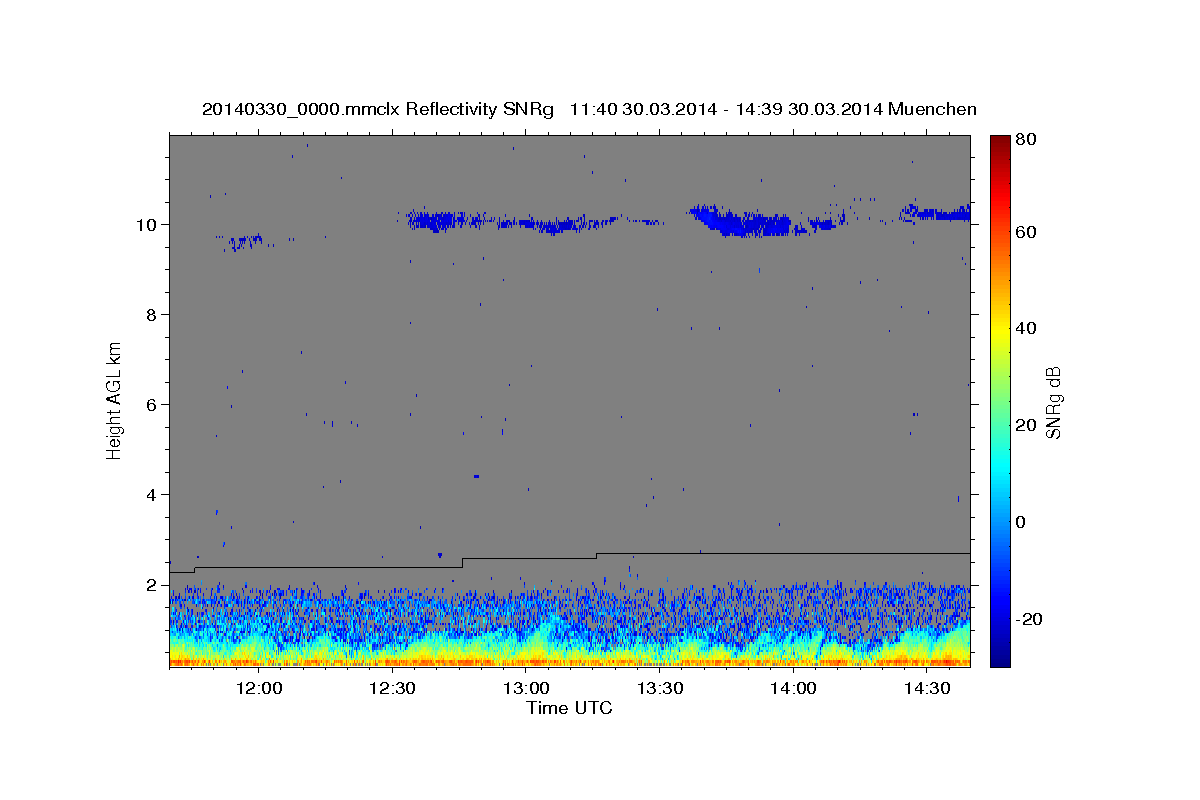Click the 'Time UTC' axis label
1200x800 pixels.
(569, 708)
